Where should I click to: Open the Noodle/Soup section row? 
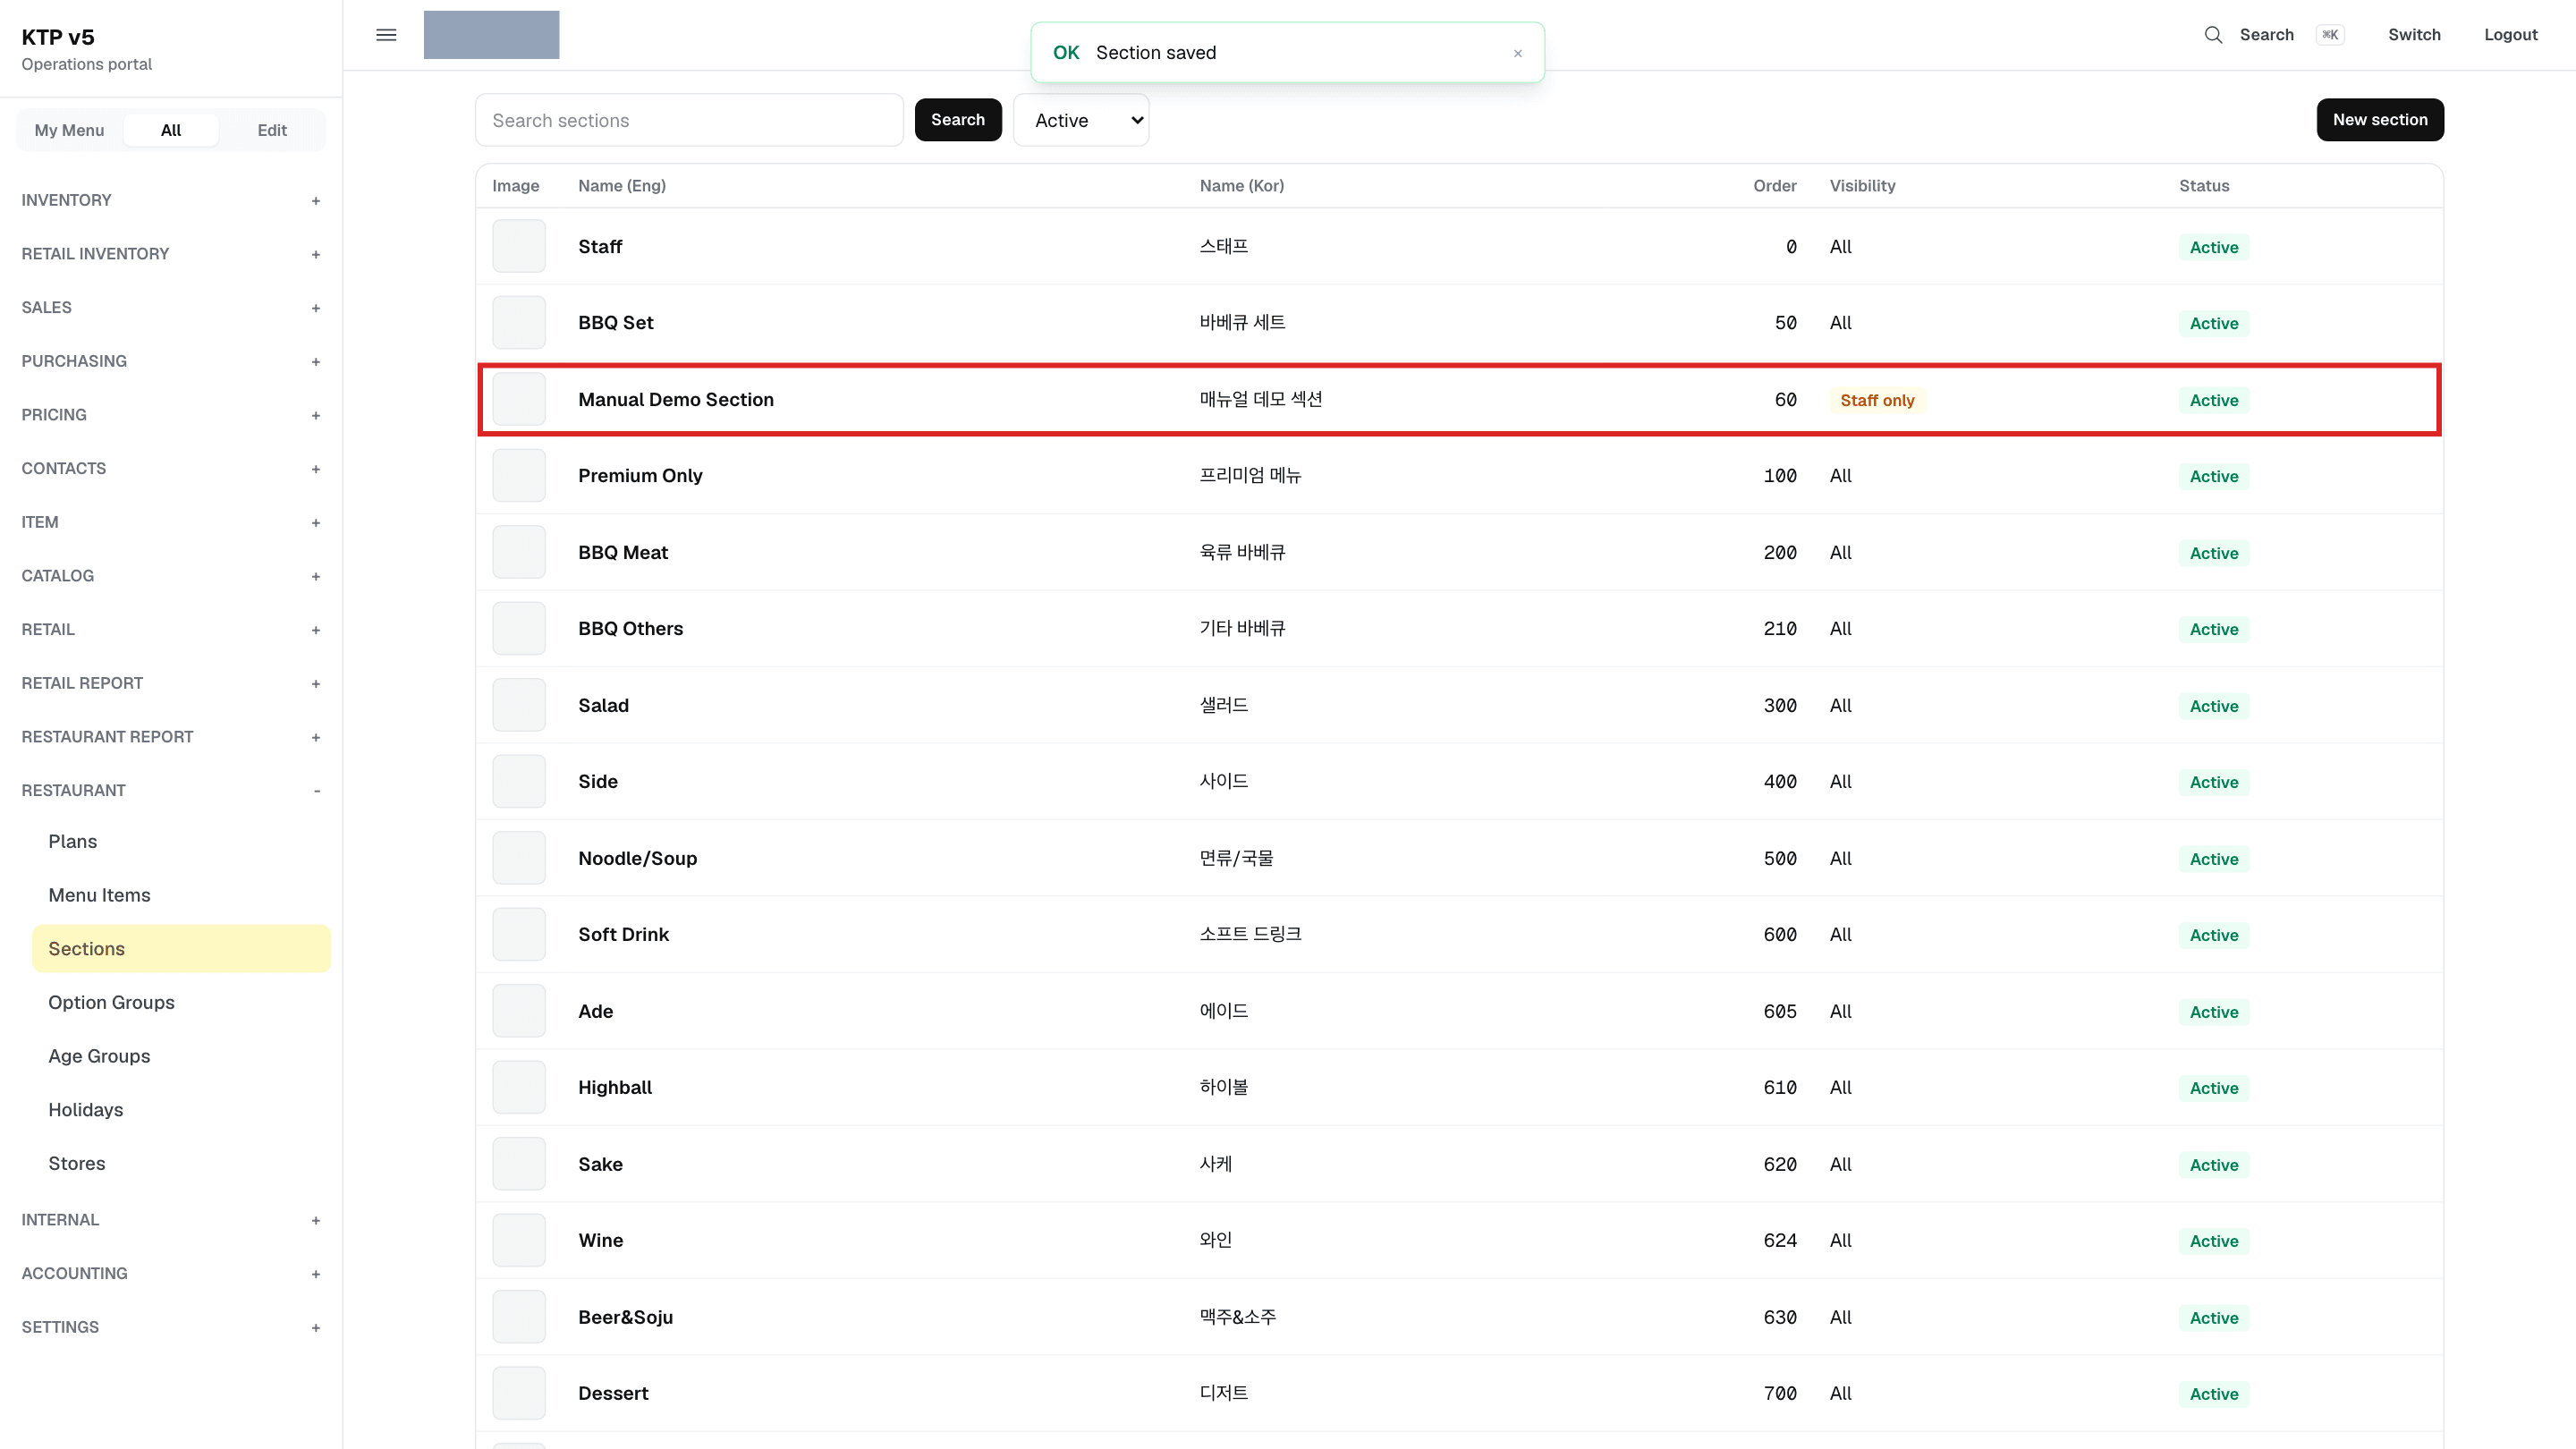1459,858
